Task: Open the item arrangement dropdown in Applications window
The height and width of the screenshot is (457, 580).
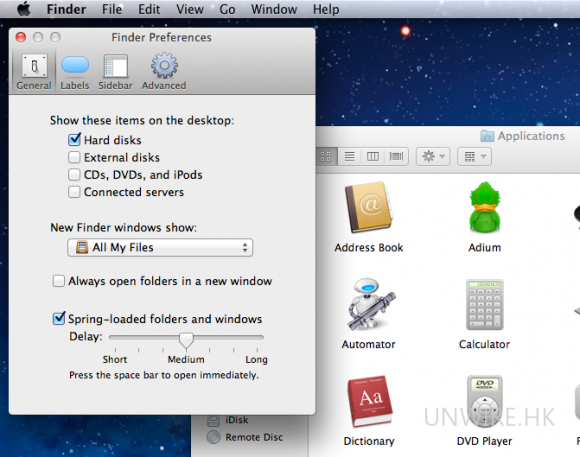Action: click(x=475, y=157)
